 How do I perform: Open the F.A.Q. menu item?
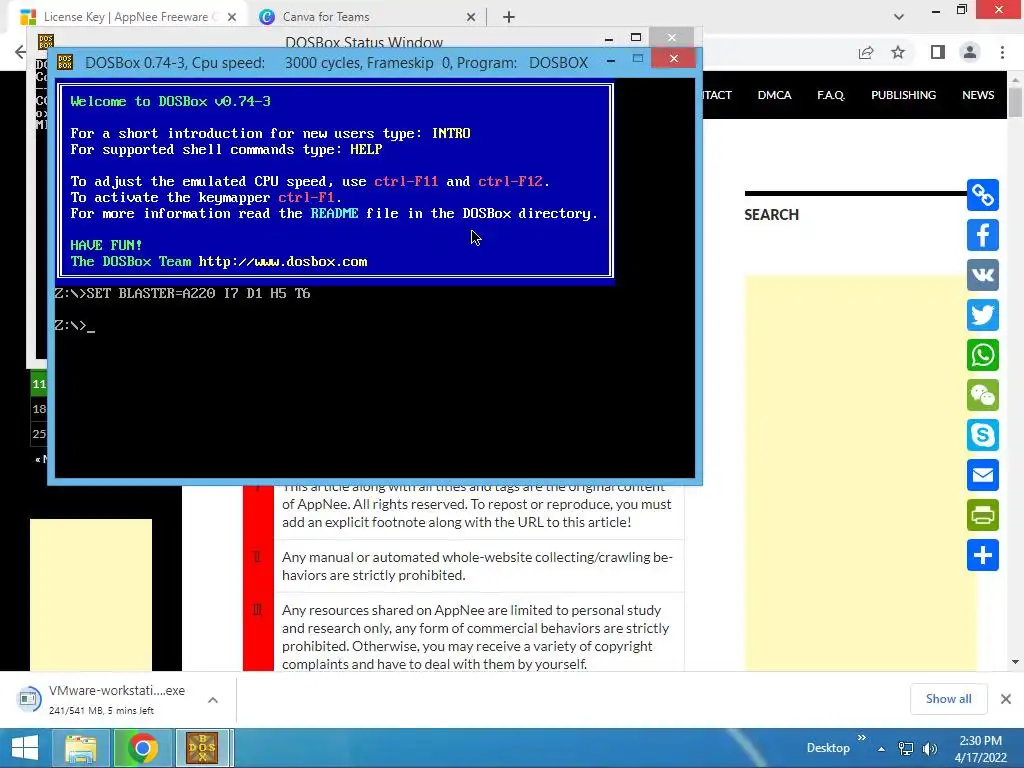[831, 95]
